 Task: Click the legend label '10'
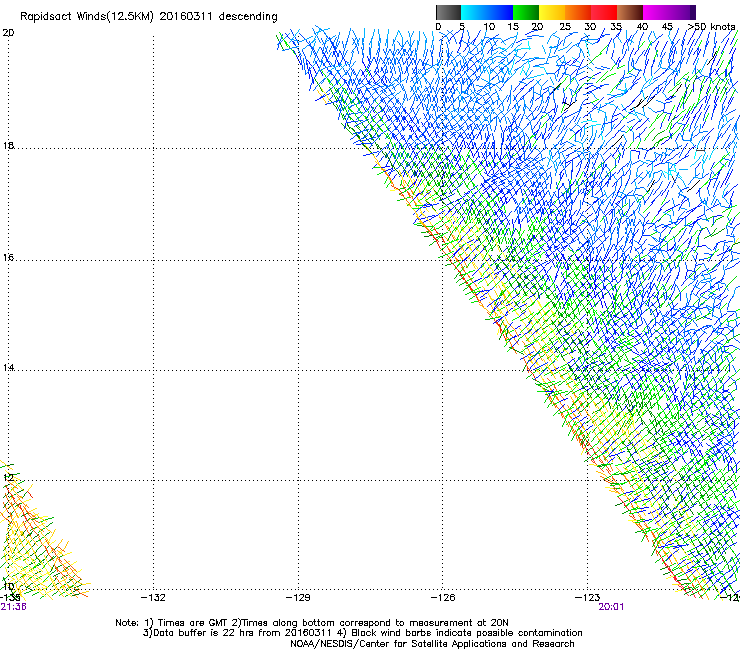click(489, 27)
